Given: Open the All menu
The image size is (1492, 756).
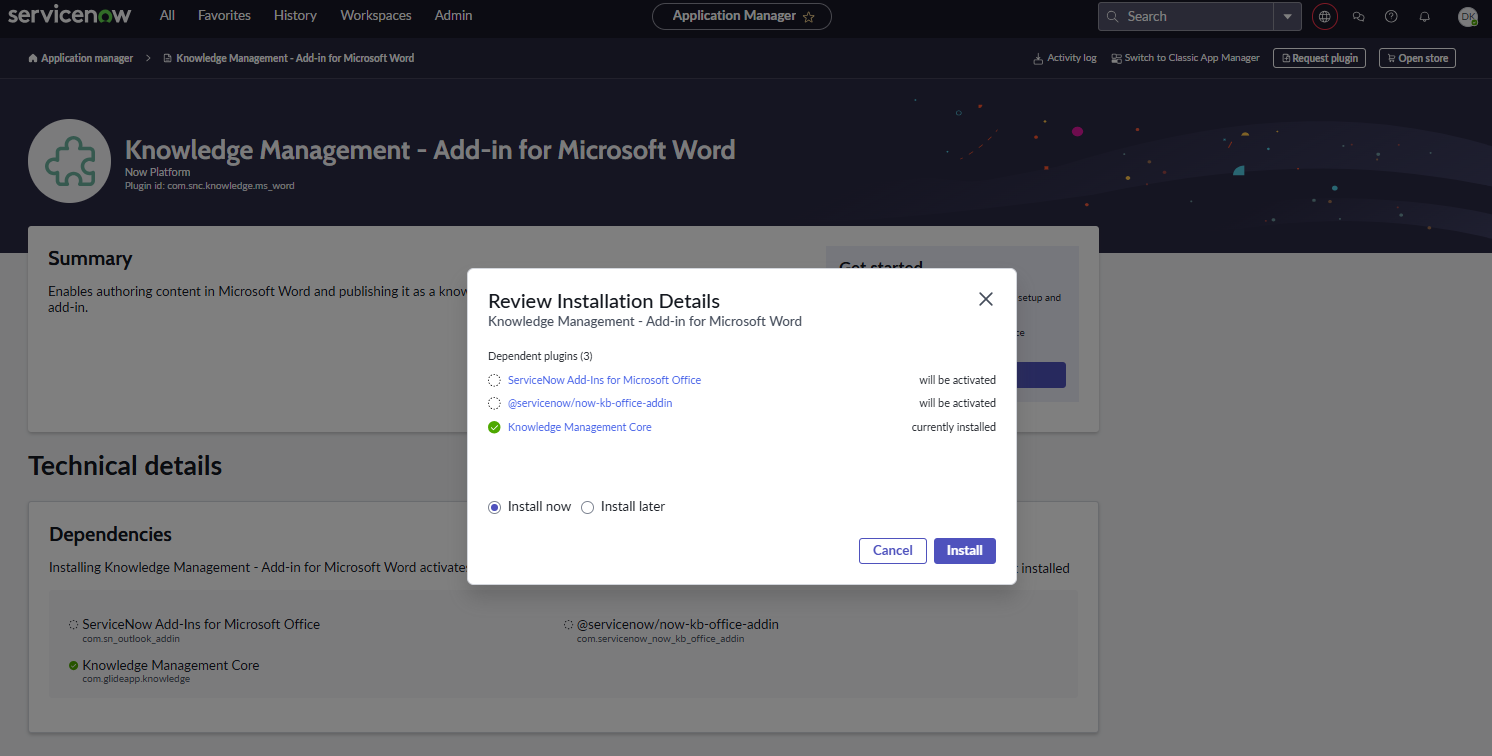Looking at the screenshot, I should 166,15.
